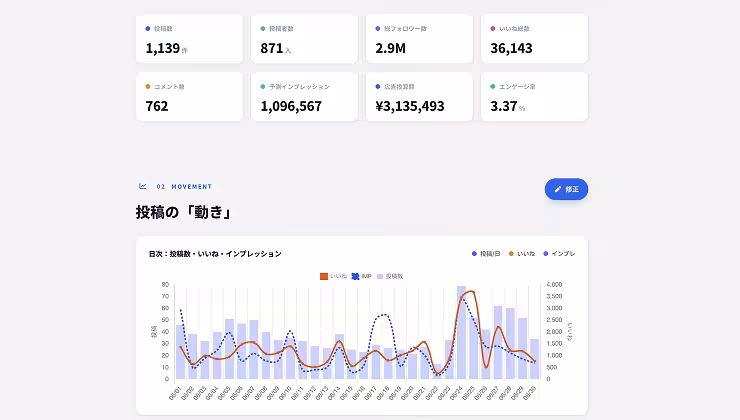Viewport: 740px width, 420px height.
Task: Click the 4,000 right axis value
Action: (x=554, y=285)
